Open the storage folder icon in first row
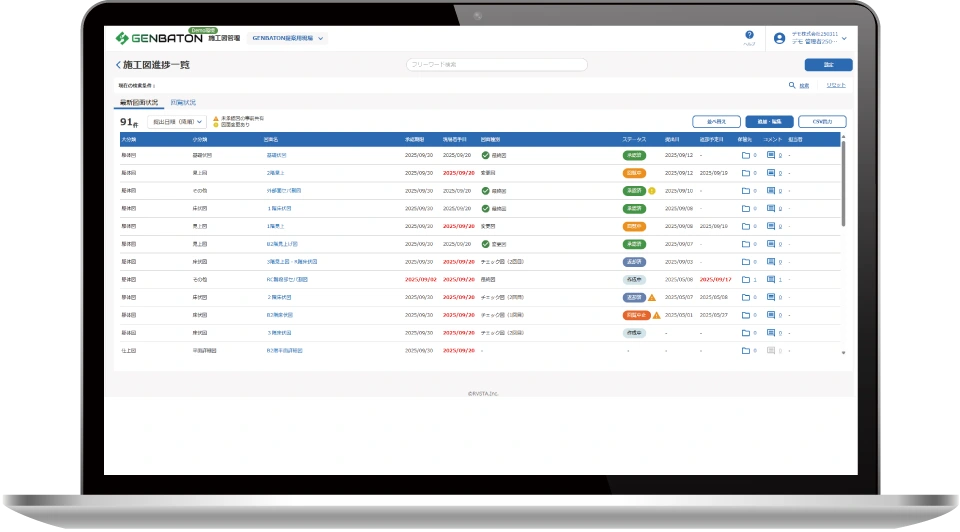 click(x=745, y=155)
